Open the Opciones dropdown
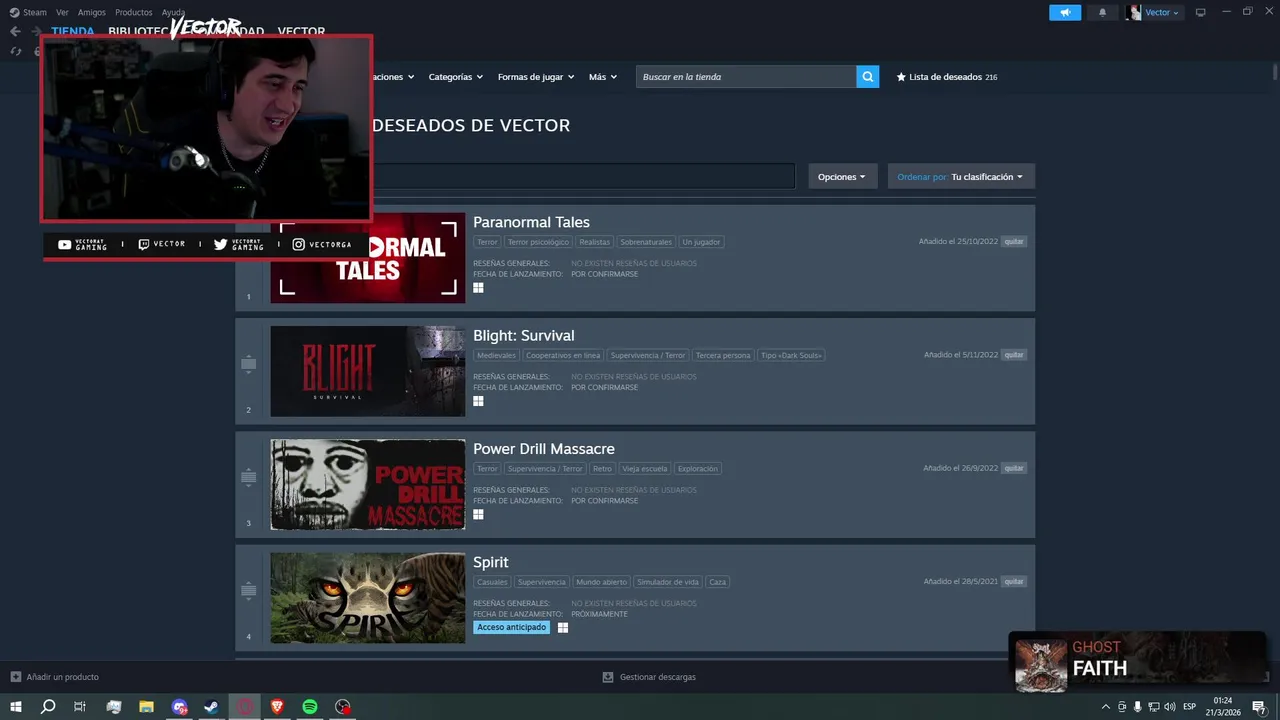Screen dimensions: 1280x720 point(842,177)
